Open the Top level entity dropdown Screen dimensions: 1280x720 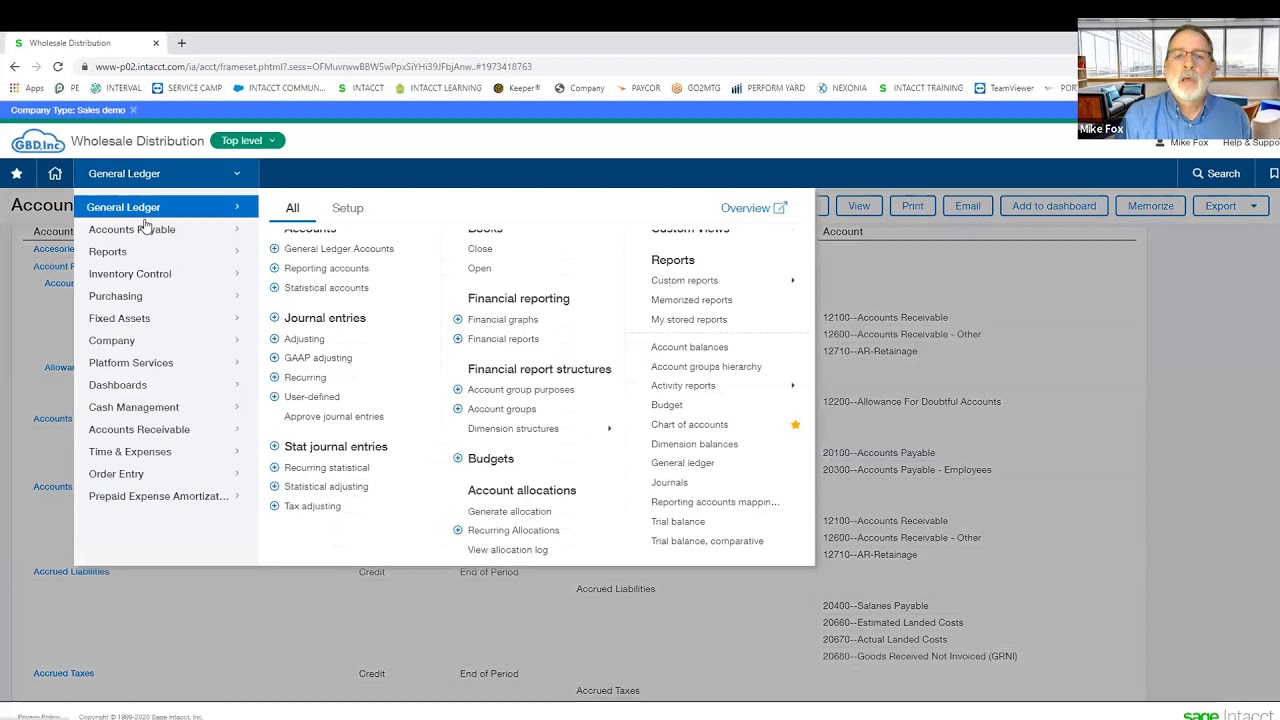pyautogui.click(x=248, y=141)
